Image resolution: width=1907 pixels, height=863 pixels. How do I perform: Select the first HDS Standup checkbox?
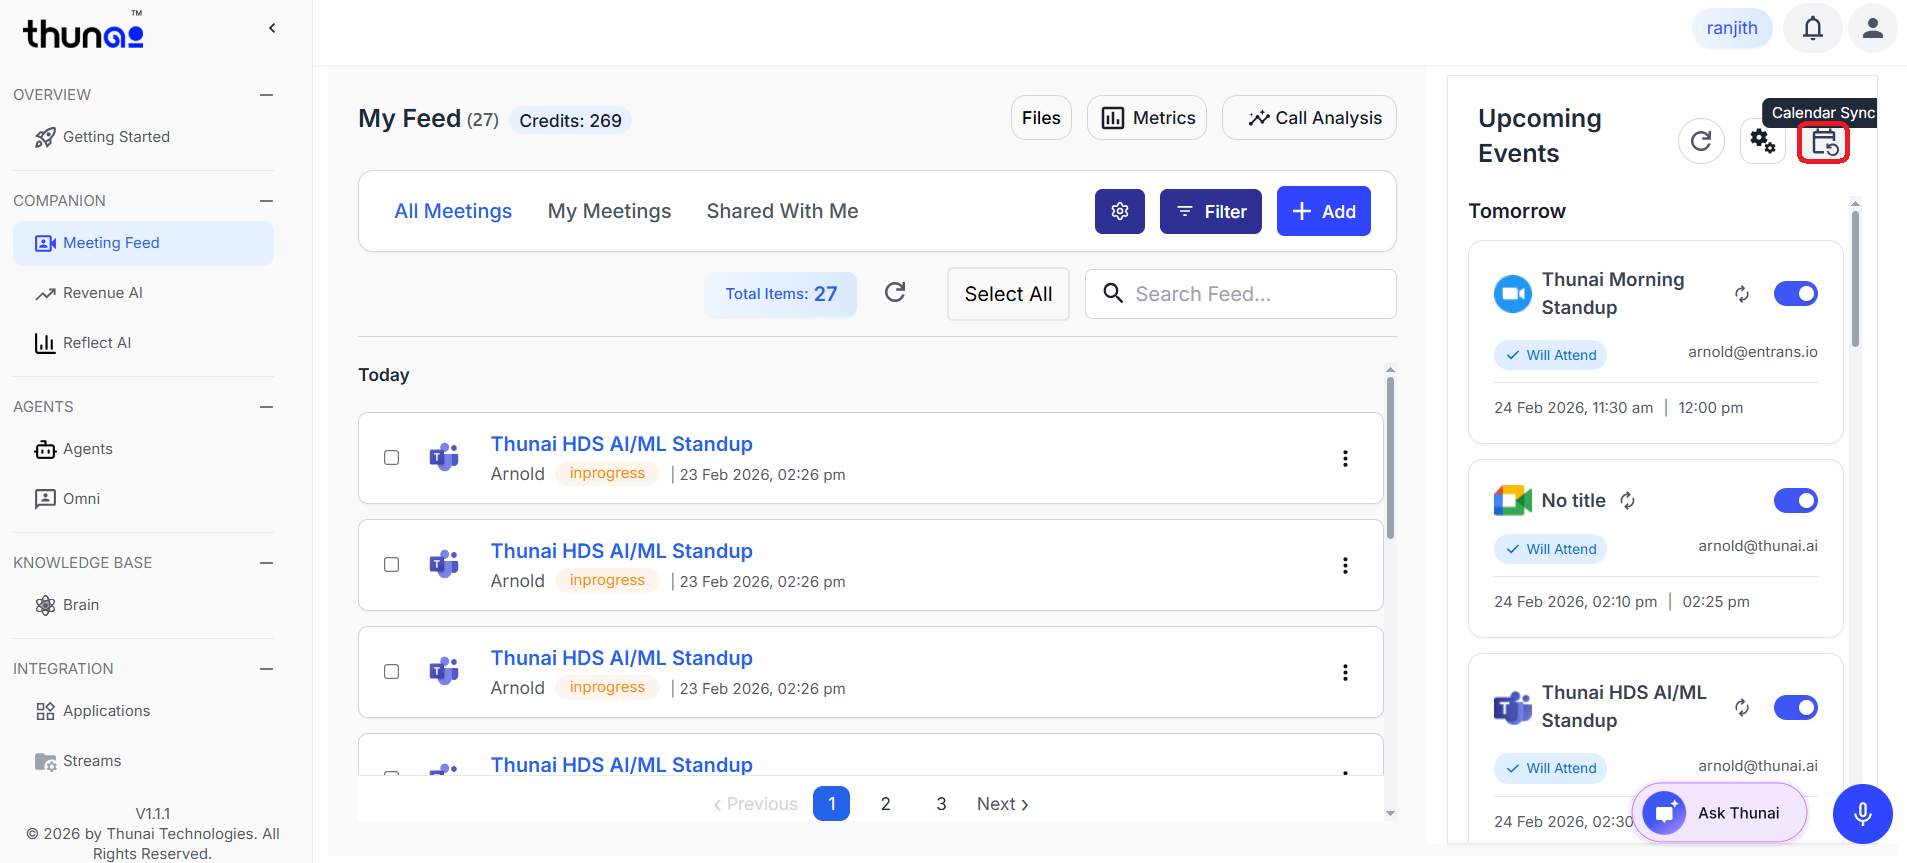pos(392,457)
